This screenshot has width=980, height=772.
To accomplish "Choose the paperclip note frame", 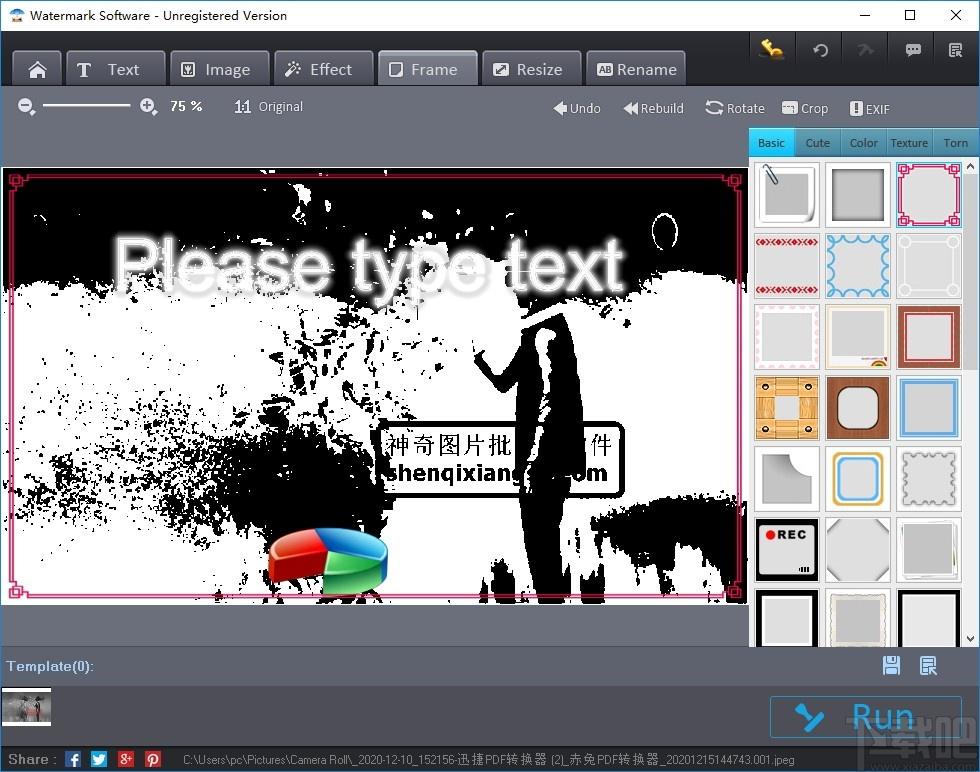I will [787, 194].
